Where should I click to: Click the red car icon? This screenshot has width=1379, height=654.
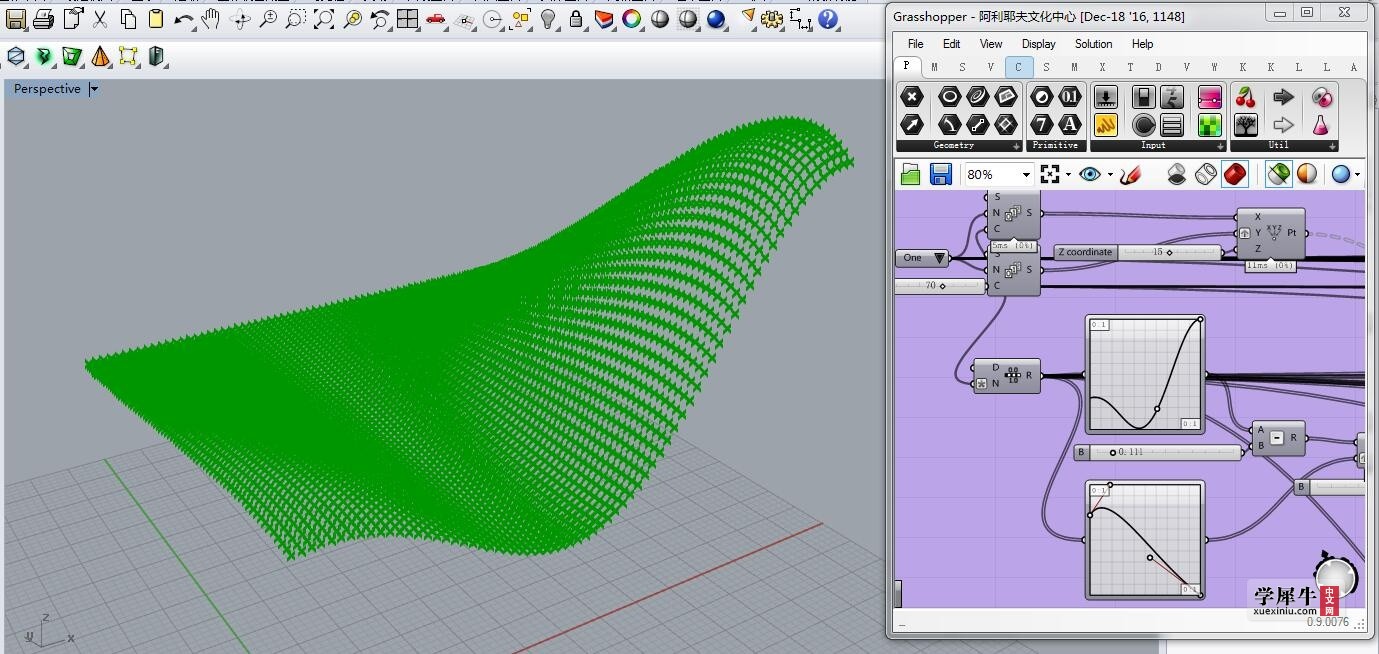click(x=436, y=18)
